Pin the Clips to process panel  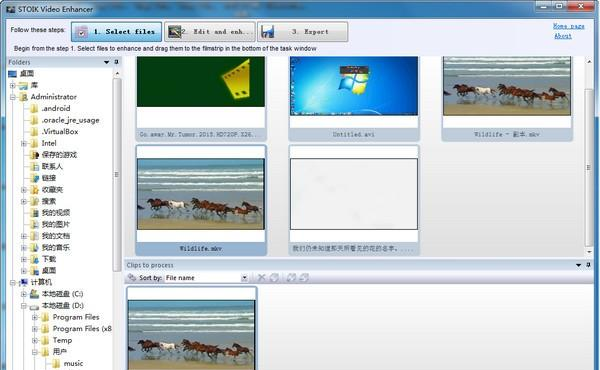[588, 265]
